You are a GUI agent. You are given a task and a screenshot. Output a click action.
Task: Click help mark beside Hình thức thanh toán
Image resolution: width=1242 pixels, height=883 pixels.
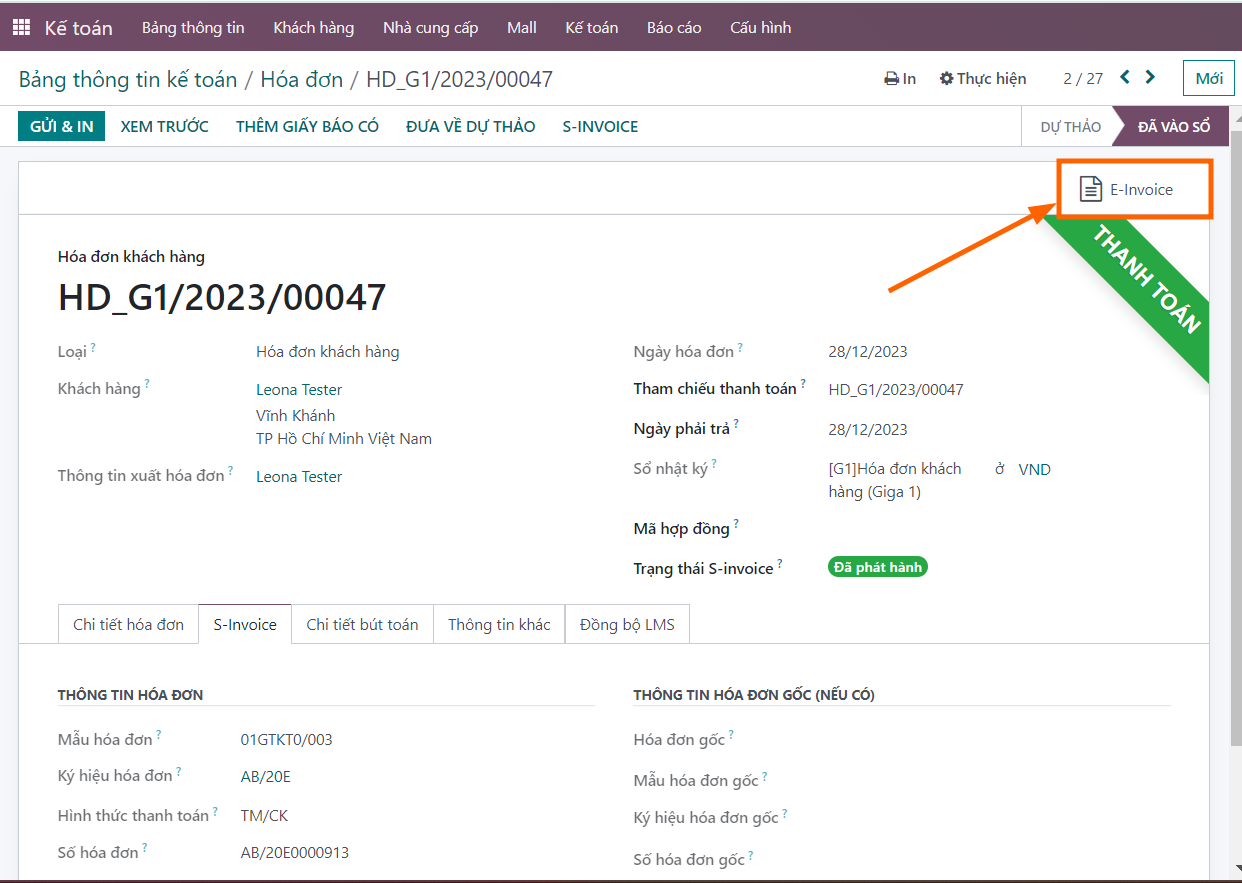pyautogui.click(x=216, y=811)
